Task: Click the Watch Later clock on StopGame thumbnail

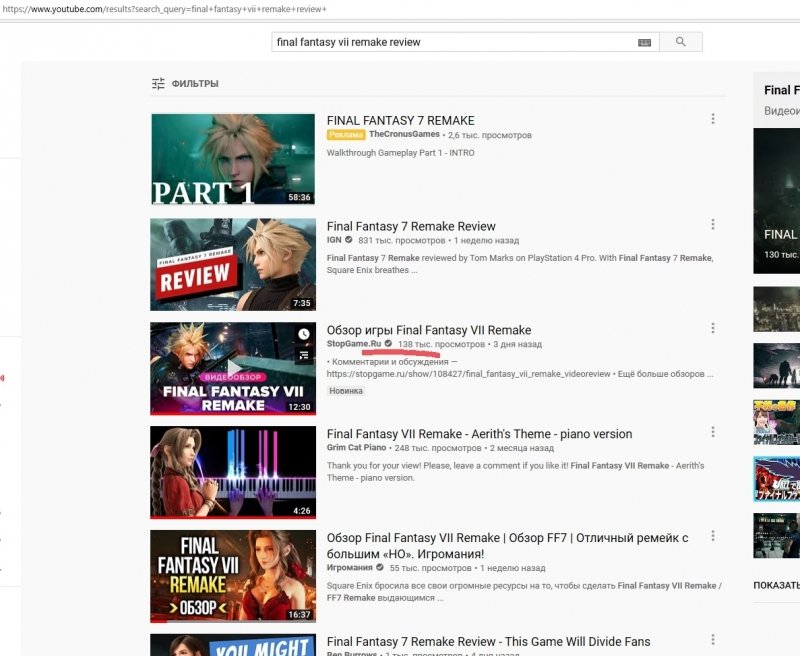Action: pyautogui.click(x=304, y=334)
